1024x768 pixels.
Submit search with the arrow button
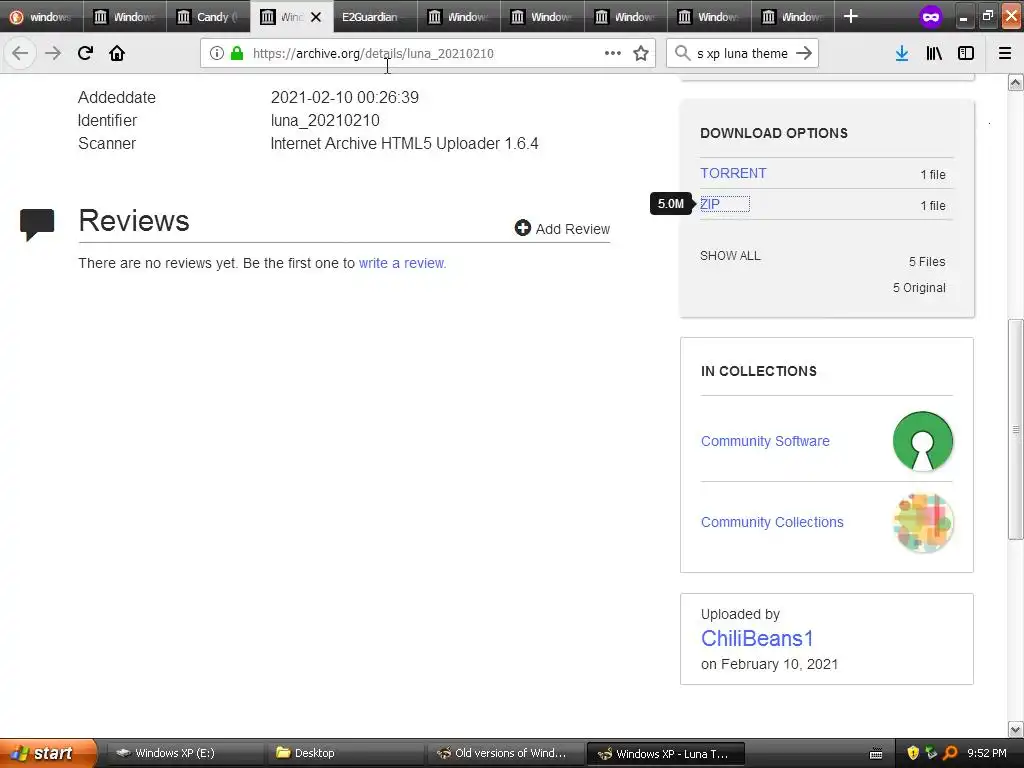pyautogui.click(x=804, y=53)
